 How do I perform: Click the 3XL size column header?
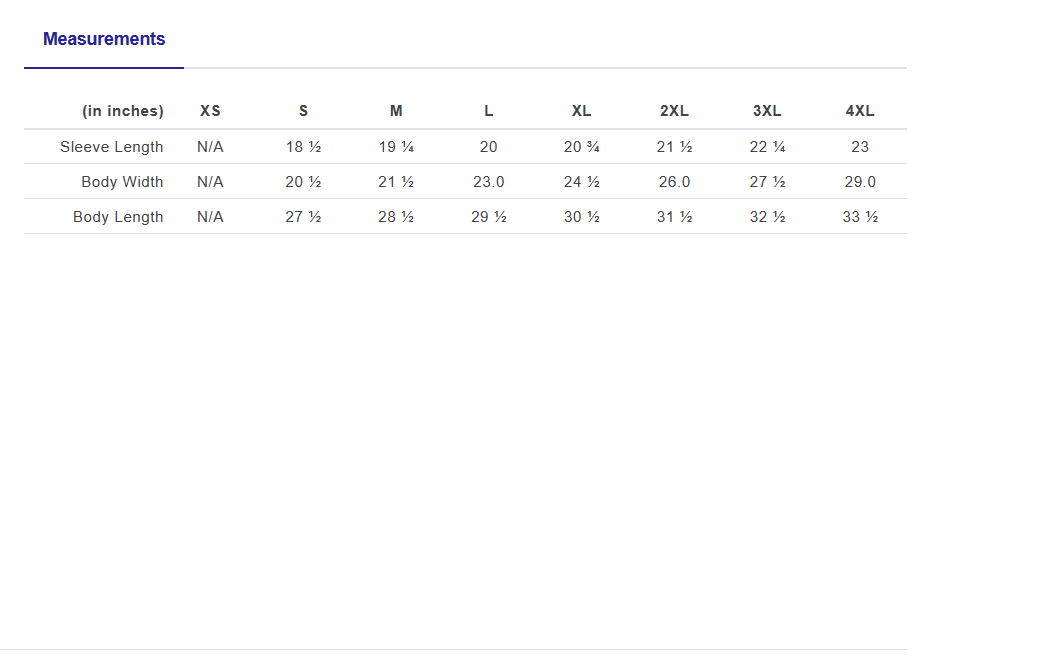[x=767, y=111]
